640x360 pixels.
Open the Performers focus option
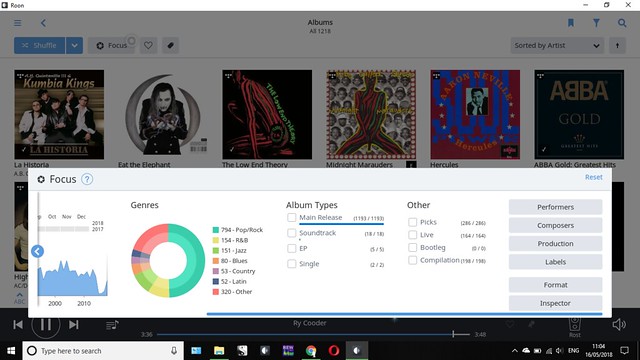point(555,207)
